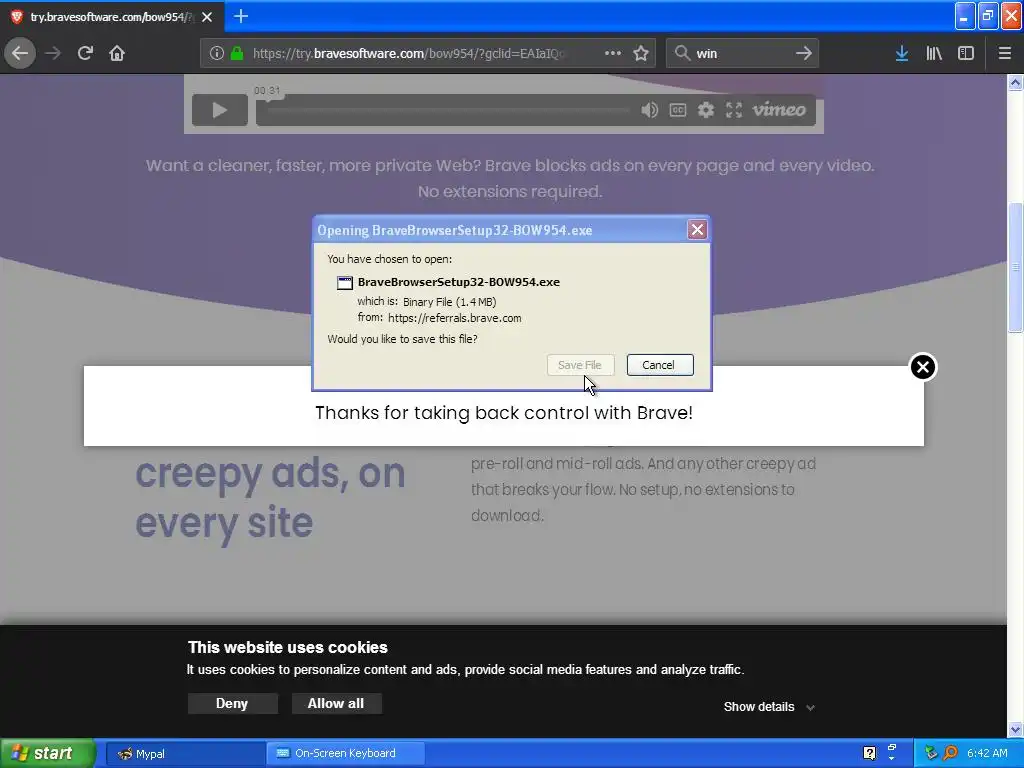This screenshot has width=1024, height=768.
Task: Open the Vimeo logo link
Action: coord(779,109)
